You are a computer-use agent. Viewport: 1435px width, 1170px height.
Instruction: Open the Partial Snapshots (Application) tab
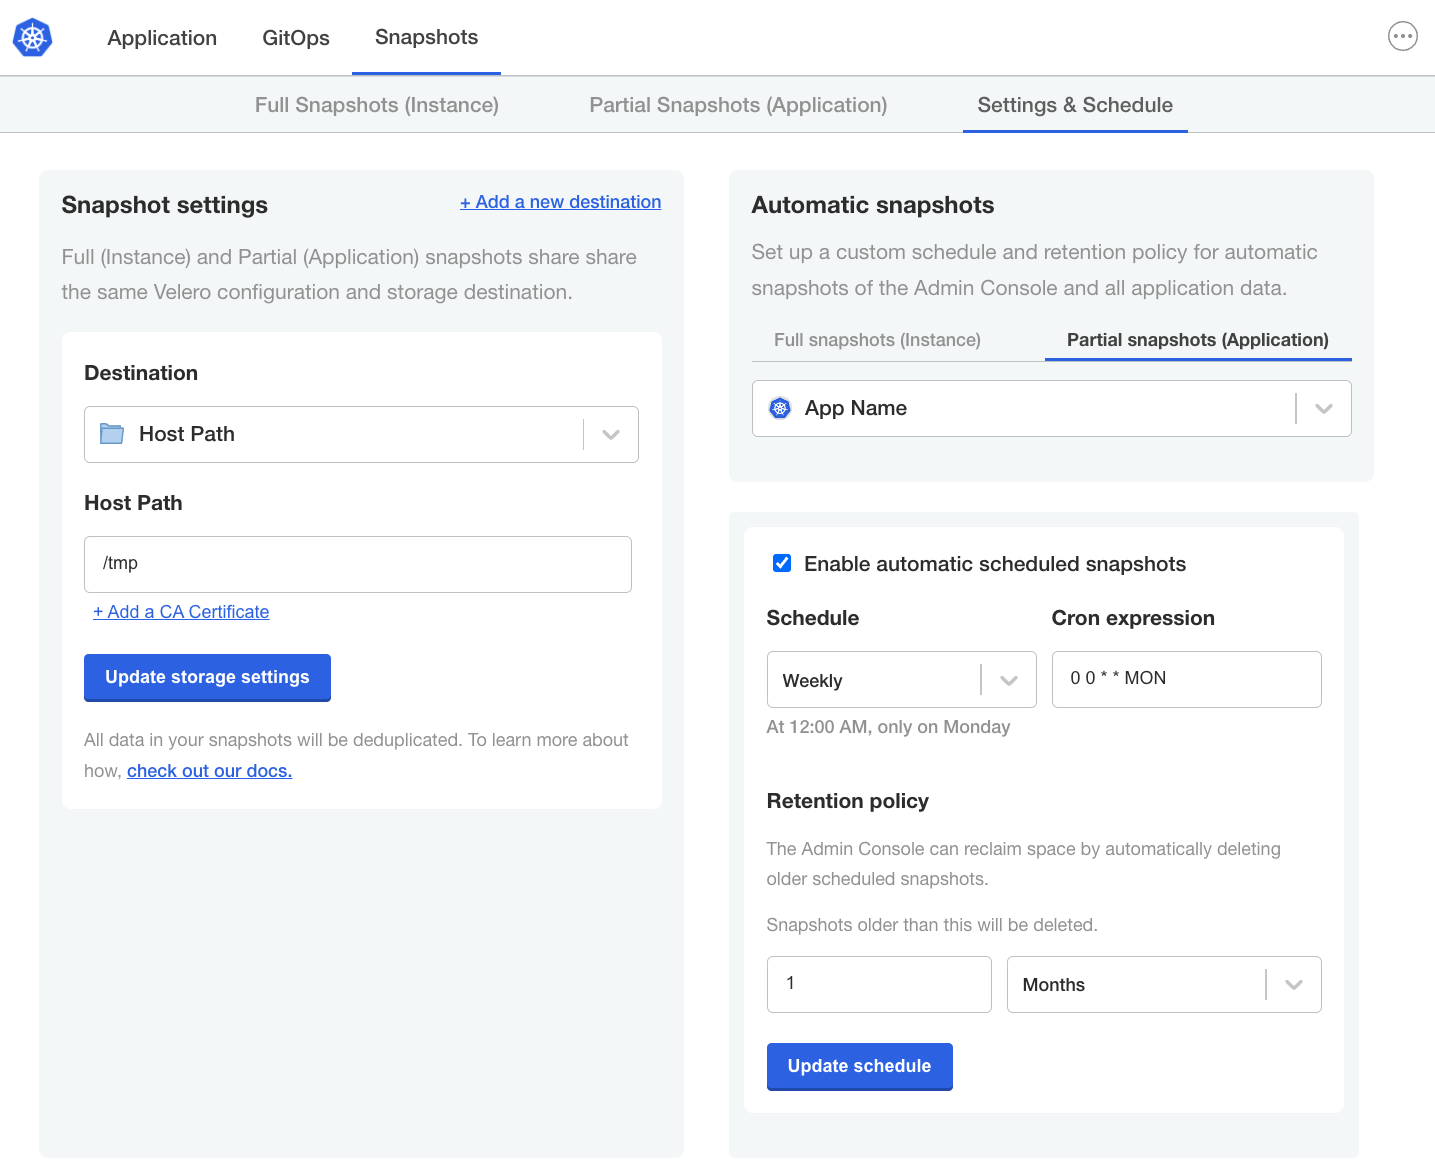click(x=737, y=104)
